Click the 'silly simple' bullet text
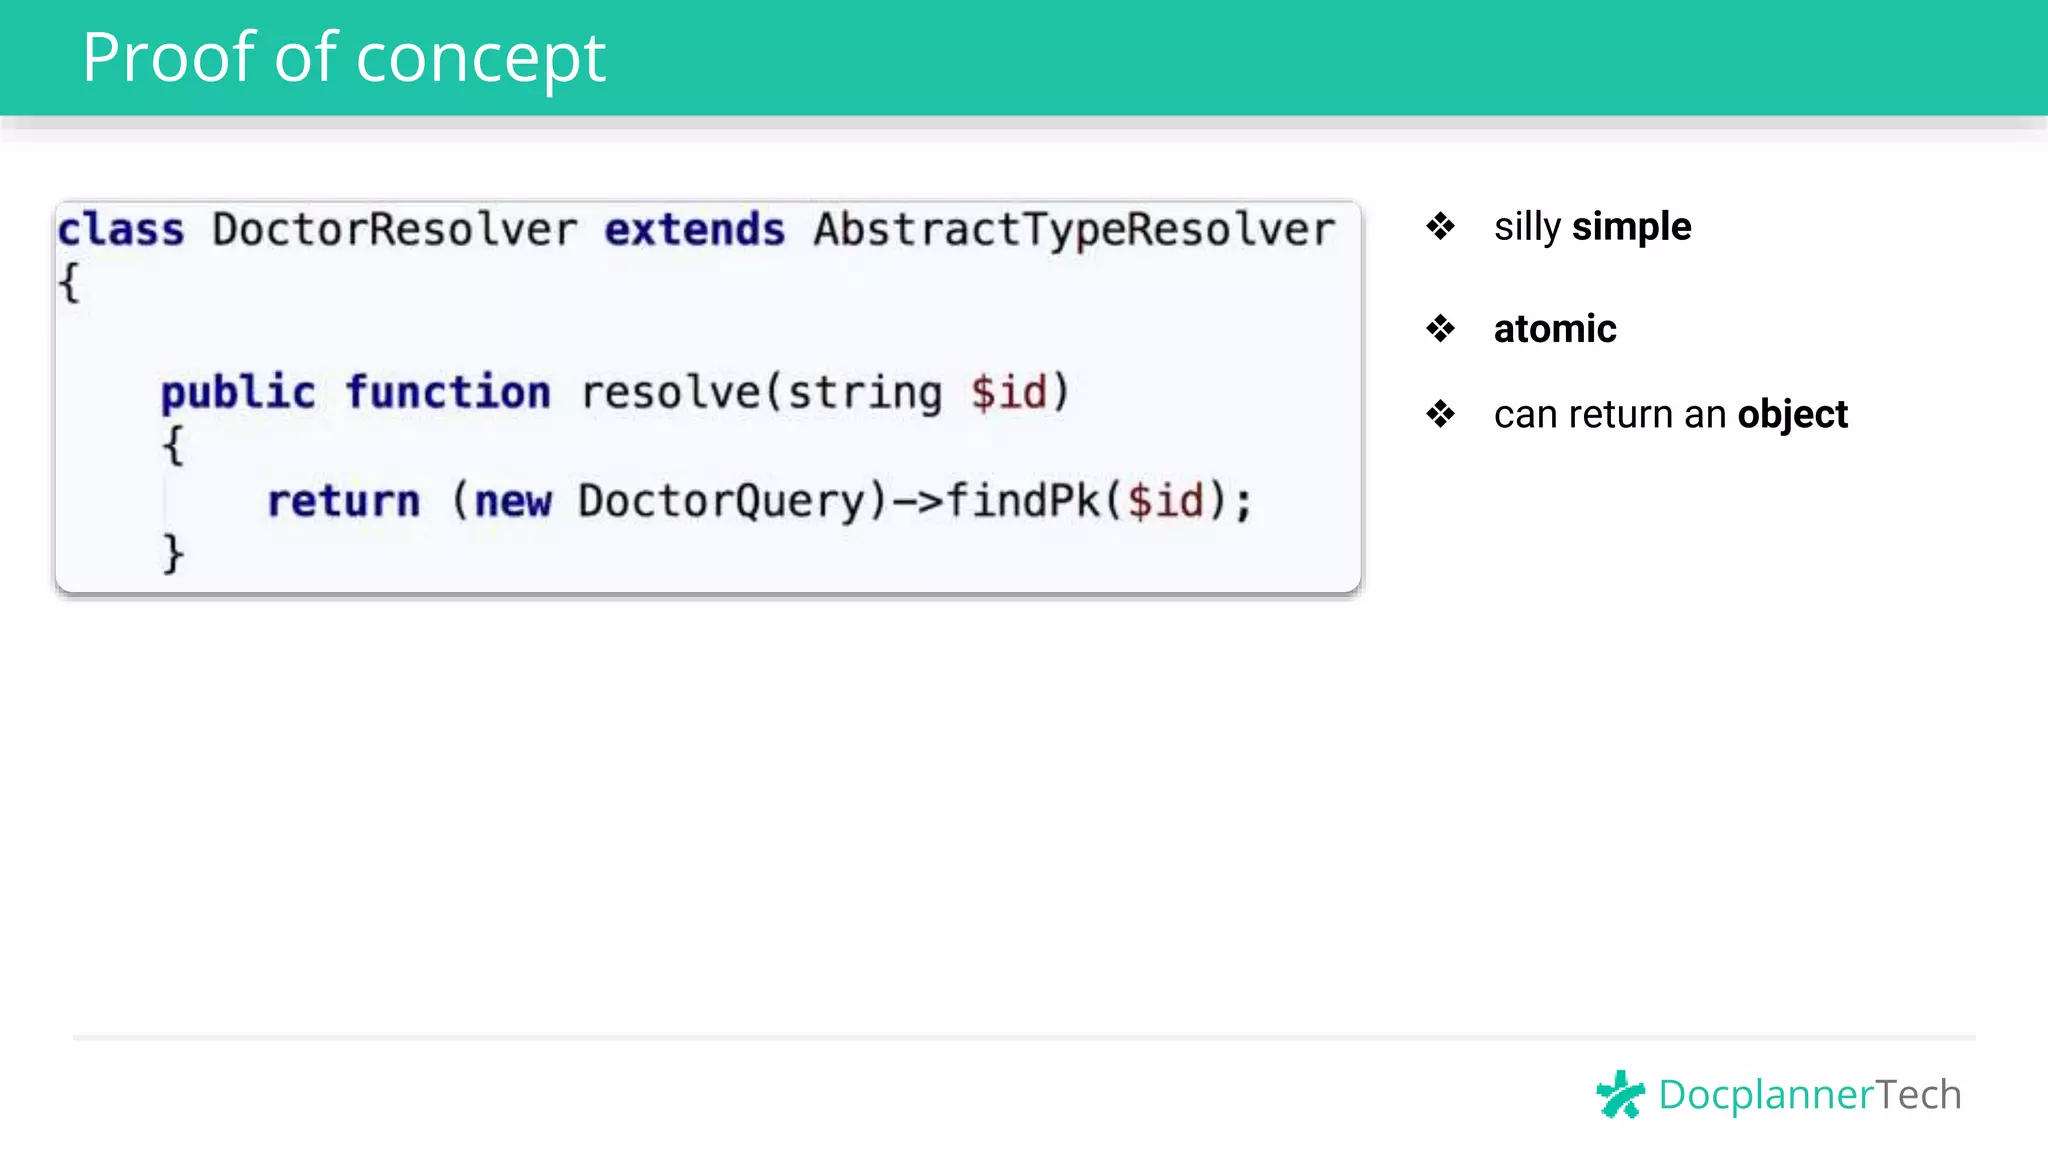This screenshot has width=2048, height=1152. click(x=1592, y=228)
